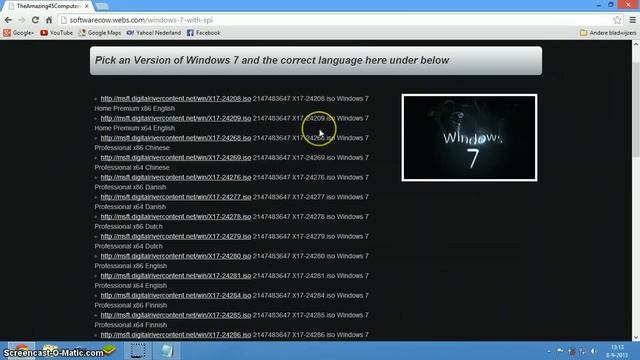Click 'Professional x64 Dutch' text

(129, 246)
